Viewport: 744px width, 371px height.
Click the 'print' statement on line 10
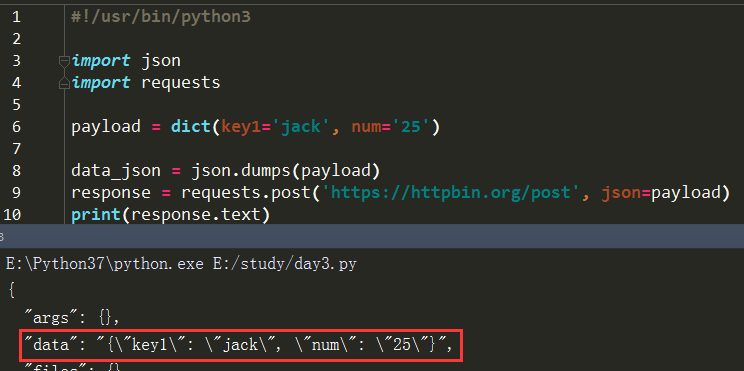pyautogui.click(x=96, y=214)
